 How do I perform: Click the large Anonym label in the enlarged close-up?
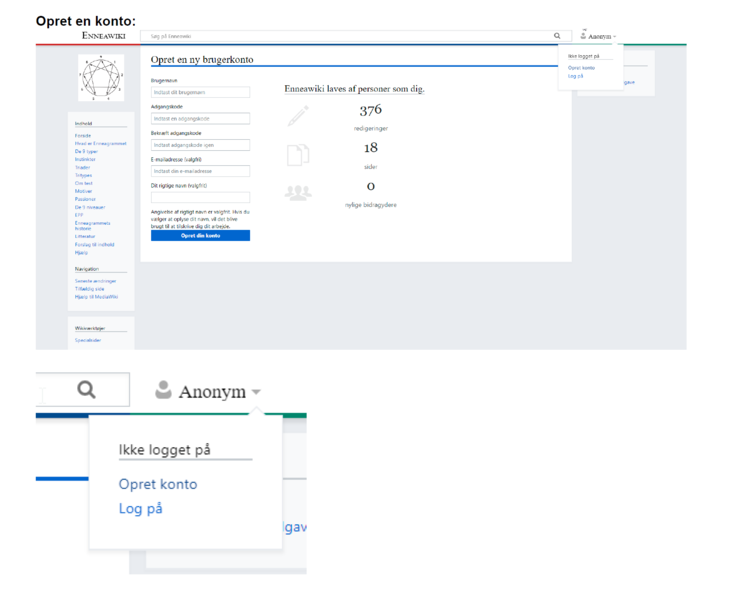tap(212, 392)
